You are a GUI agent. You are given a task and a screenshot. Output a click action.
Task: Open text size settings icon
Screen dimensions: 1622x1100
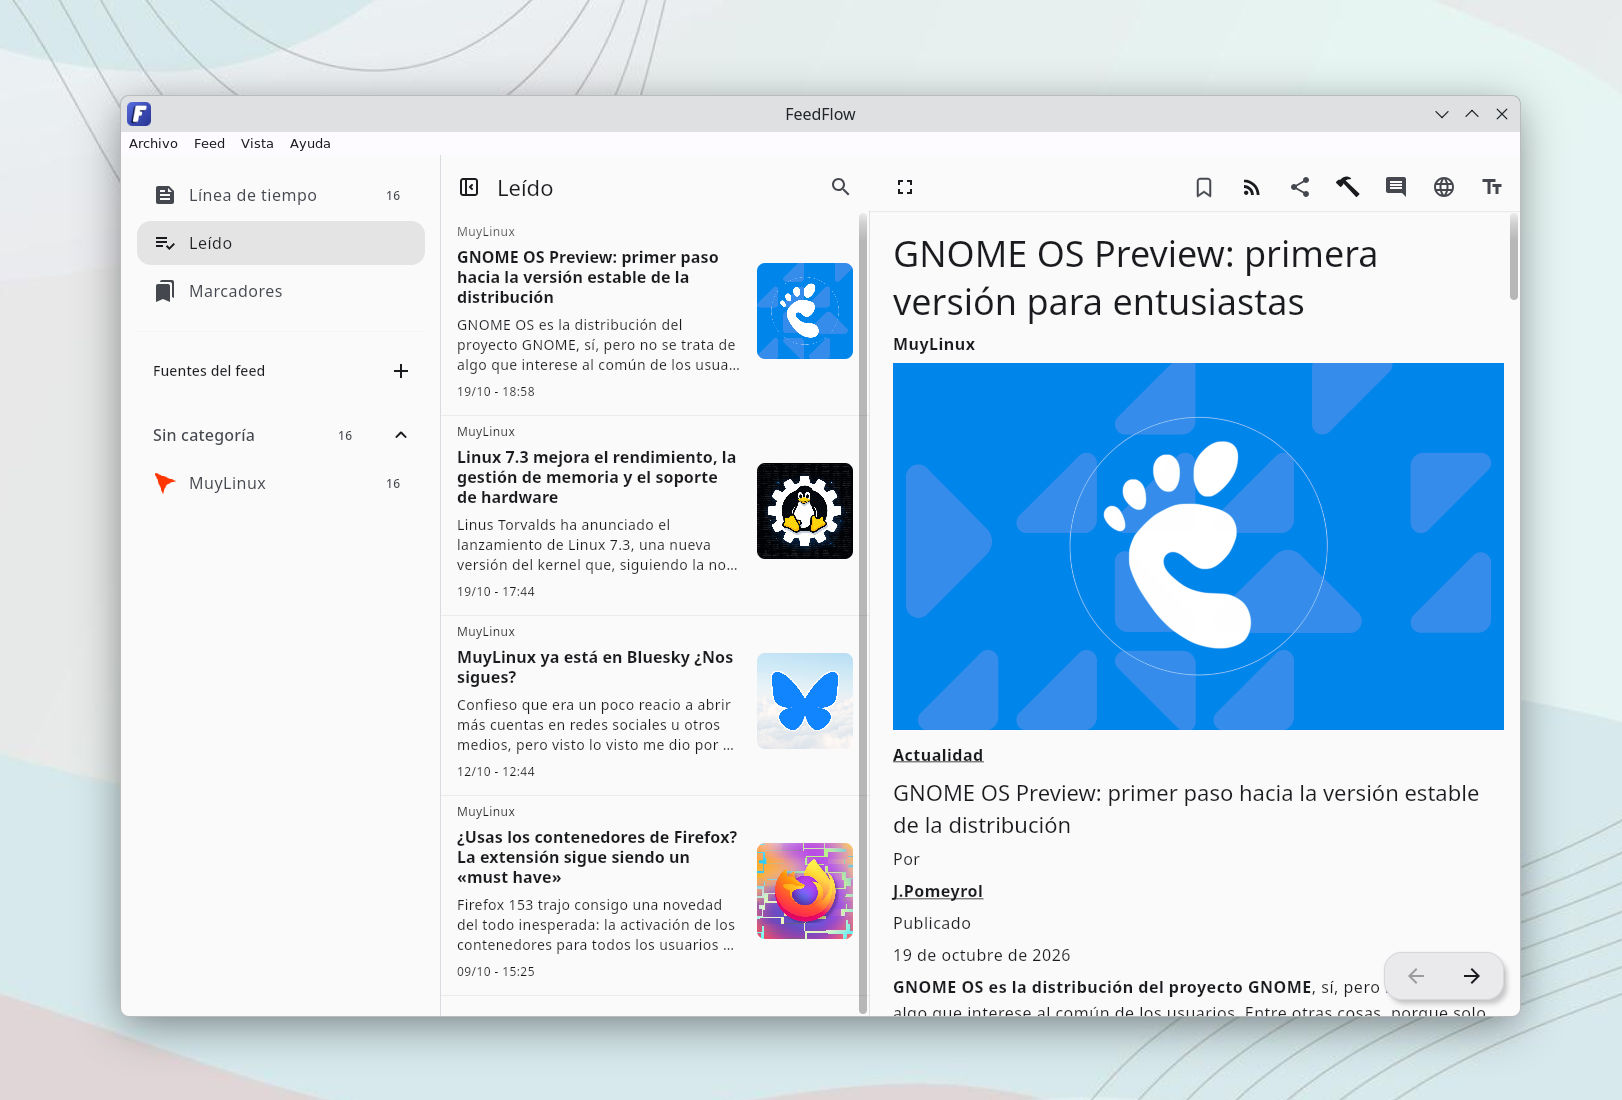tap(1492, 187)
